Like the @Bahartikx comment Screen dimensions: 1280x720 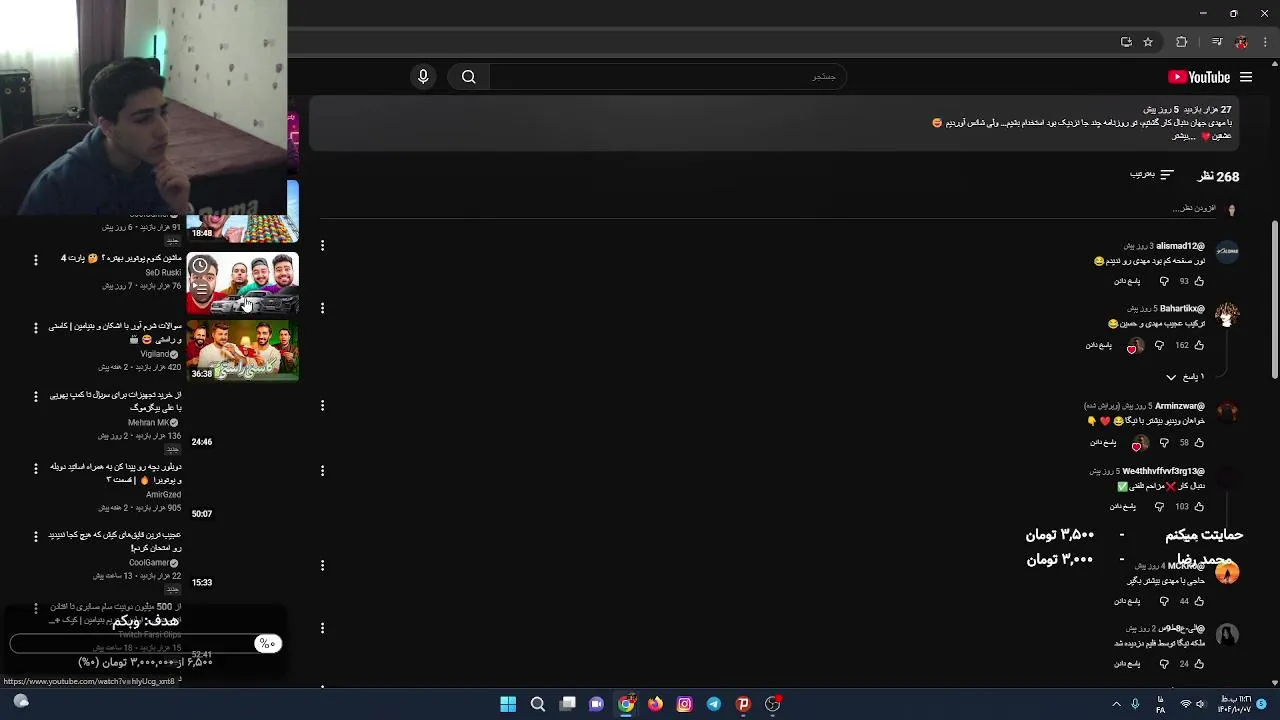[1199, 345]
